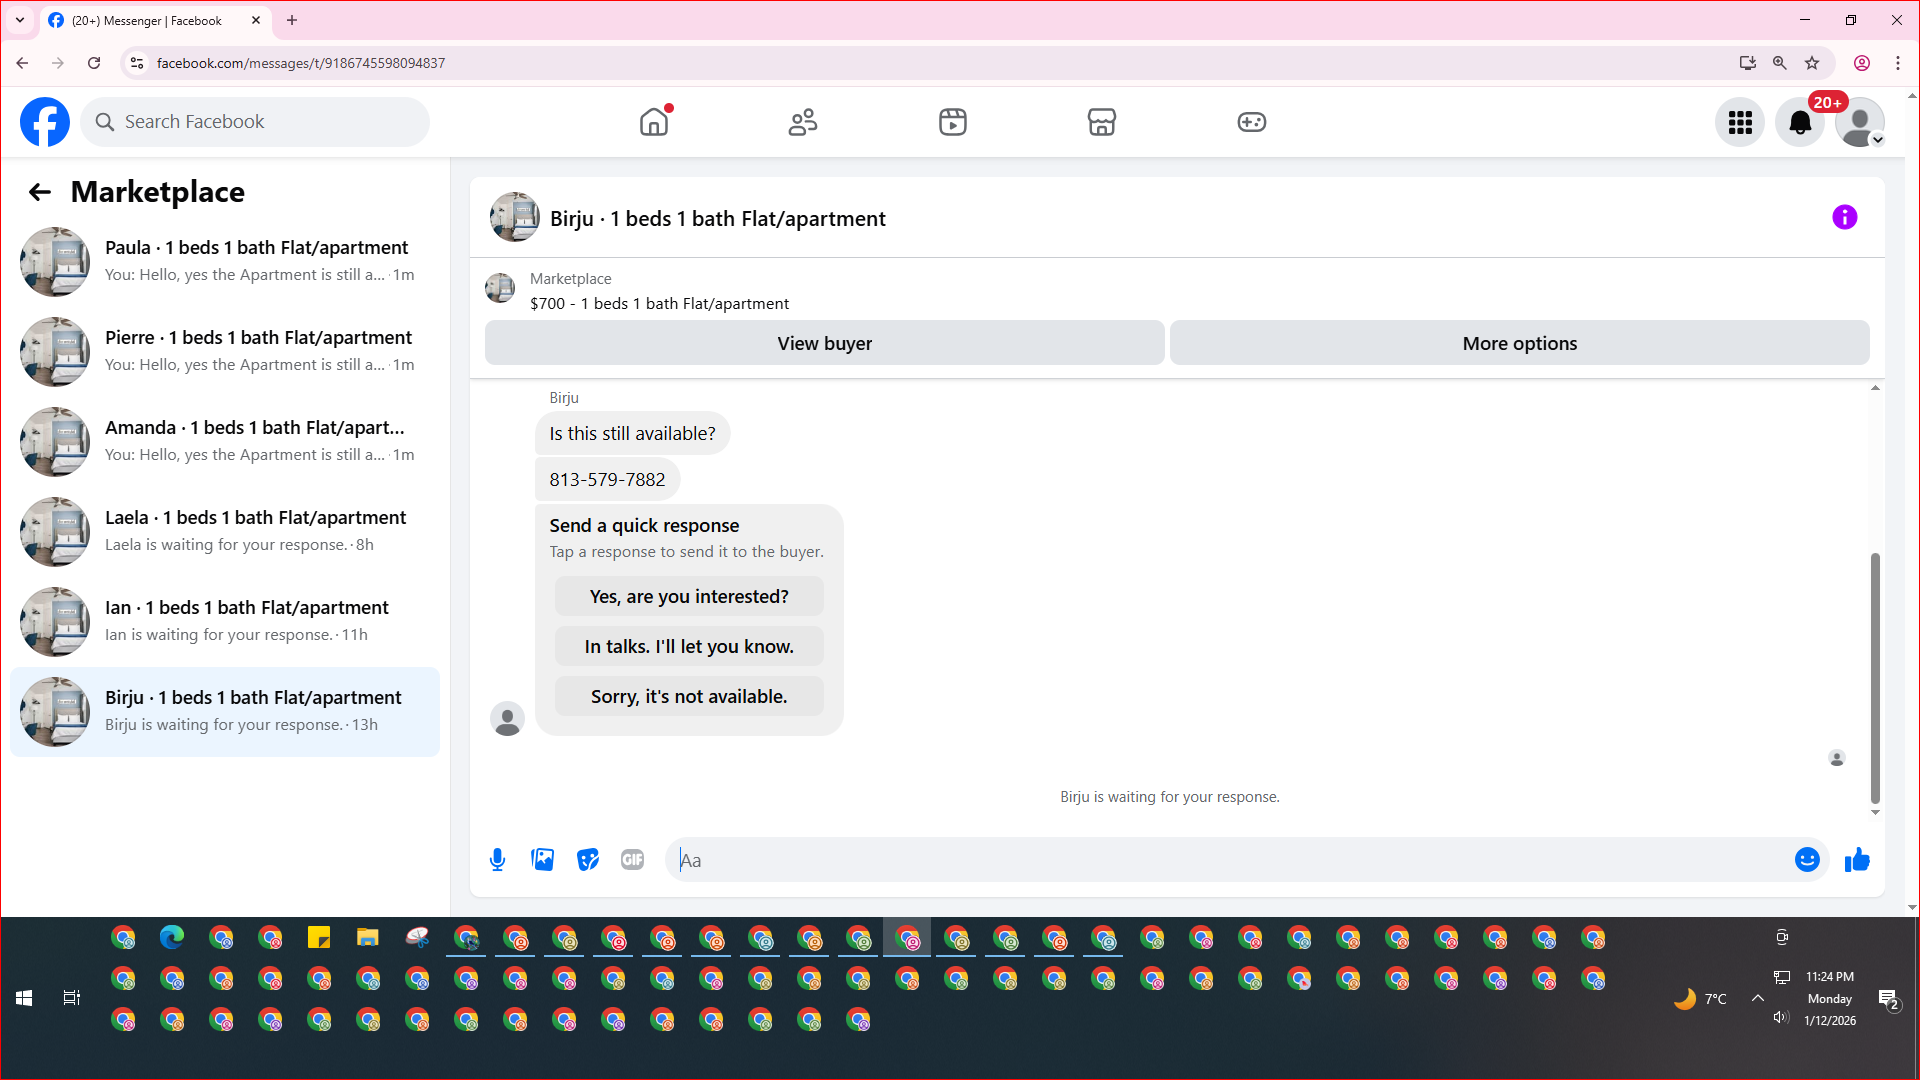The width and height of the screenshot is (1920, 1080).
Task: Send a thumbs up like
Action: [1857, 860]
